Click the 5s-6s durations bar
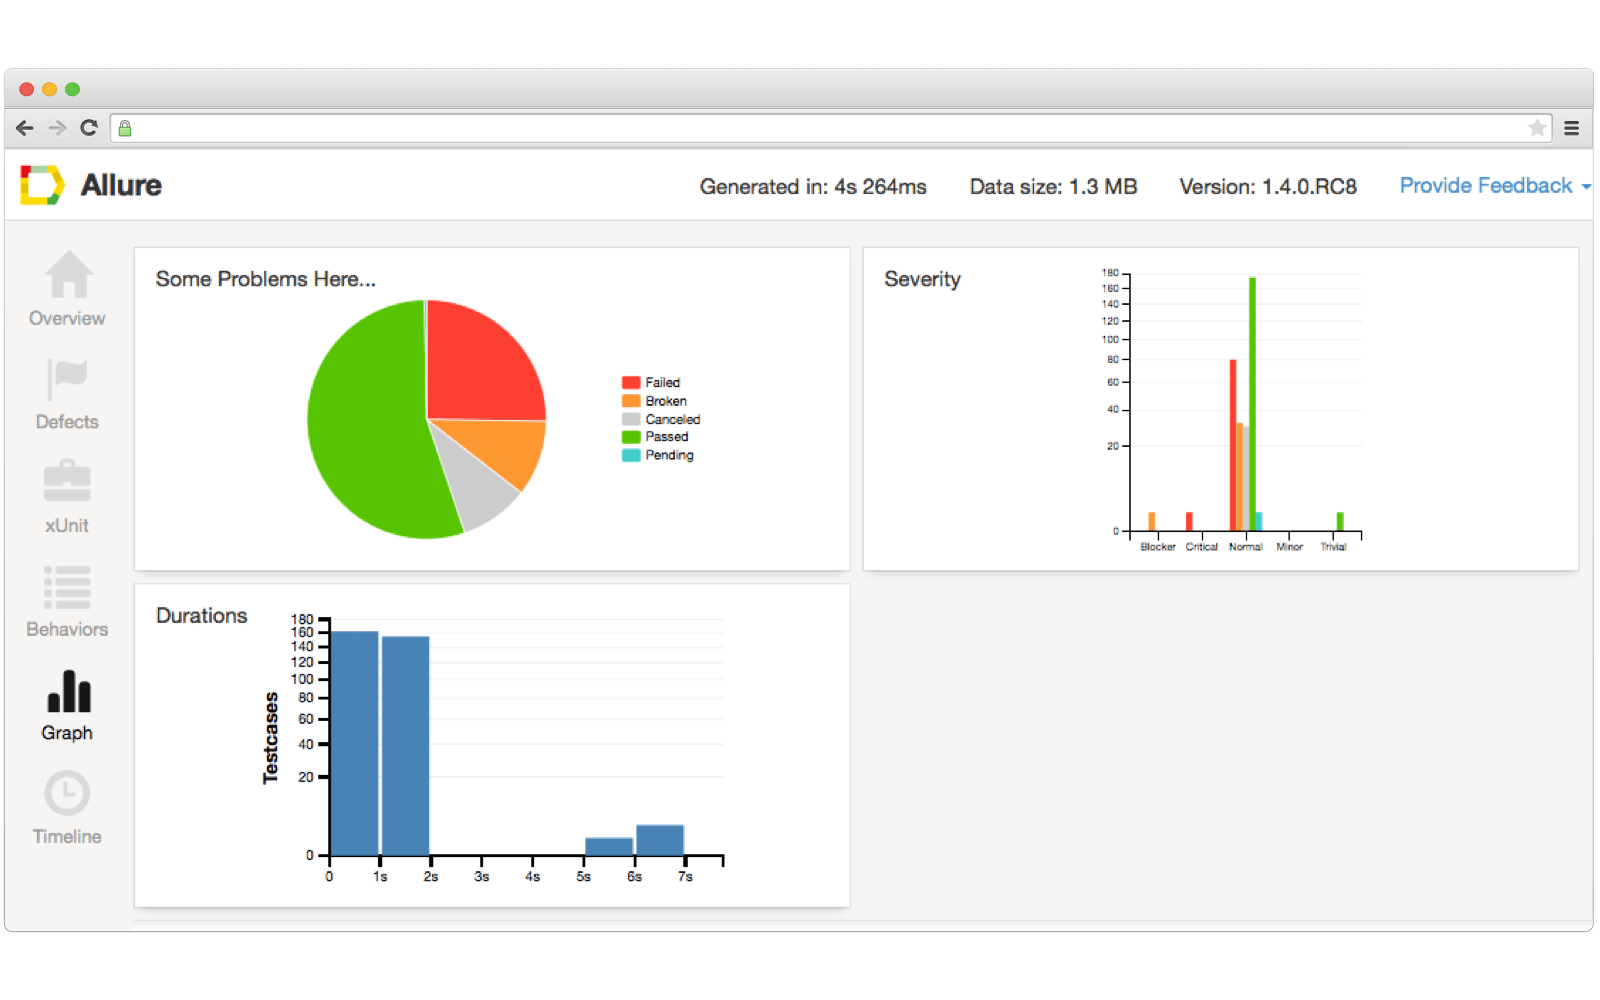The image size is (1600, 1000). coord(609,847)
